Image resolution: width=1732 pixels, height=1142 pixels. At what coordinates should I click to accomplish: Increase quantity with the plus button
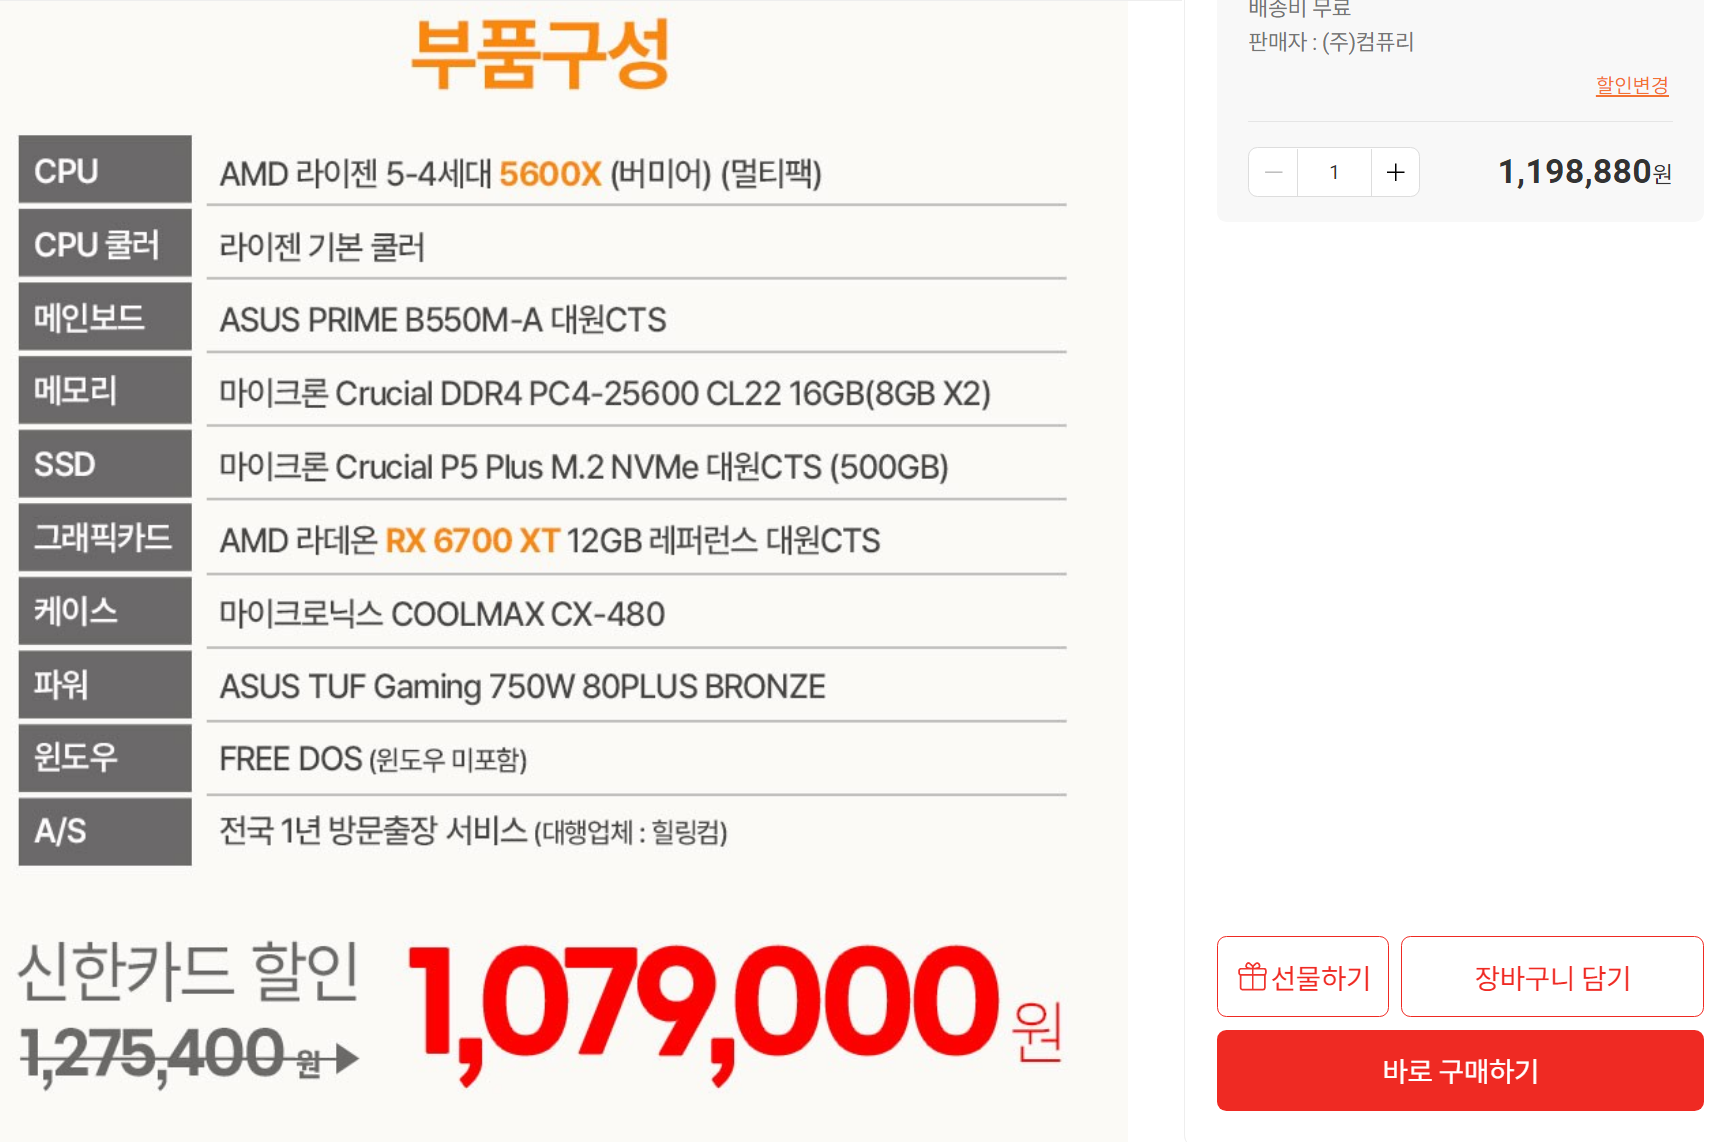[x=1395, y=172]
